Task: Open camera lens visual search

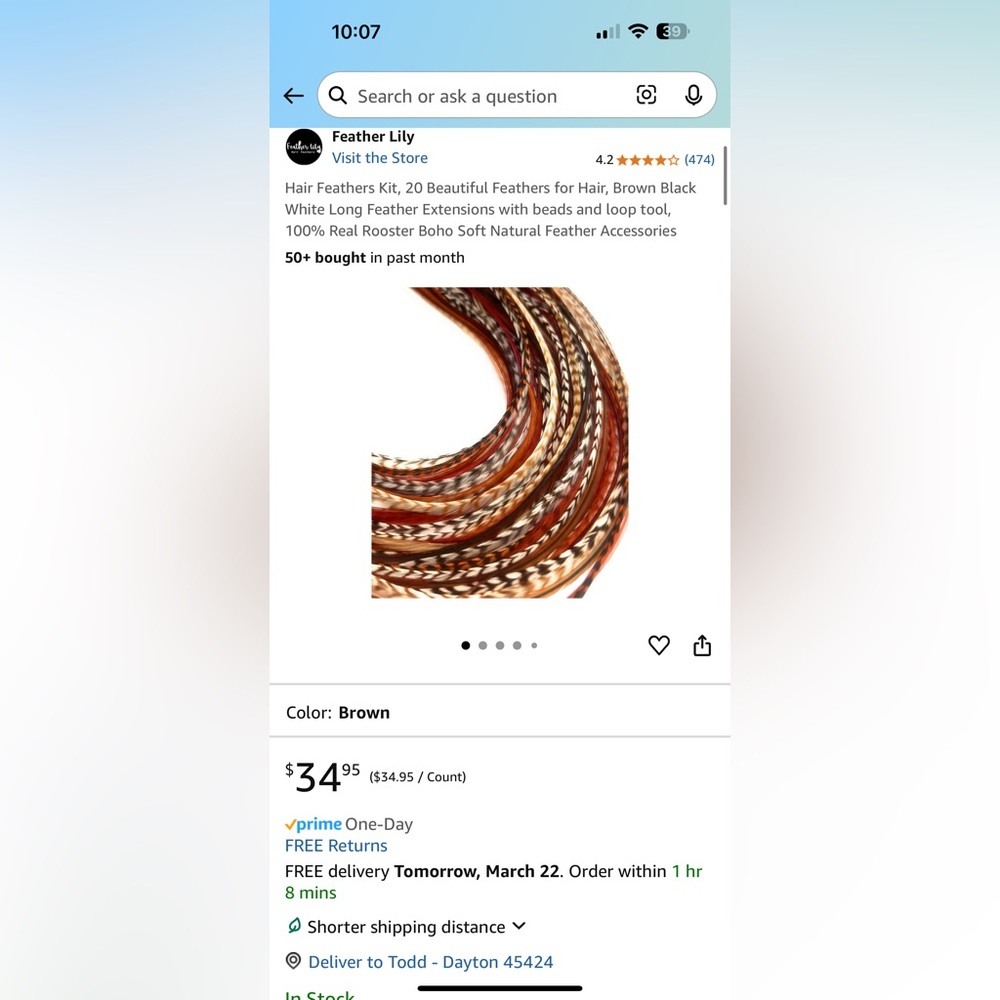Action: pos(646,95)
